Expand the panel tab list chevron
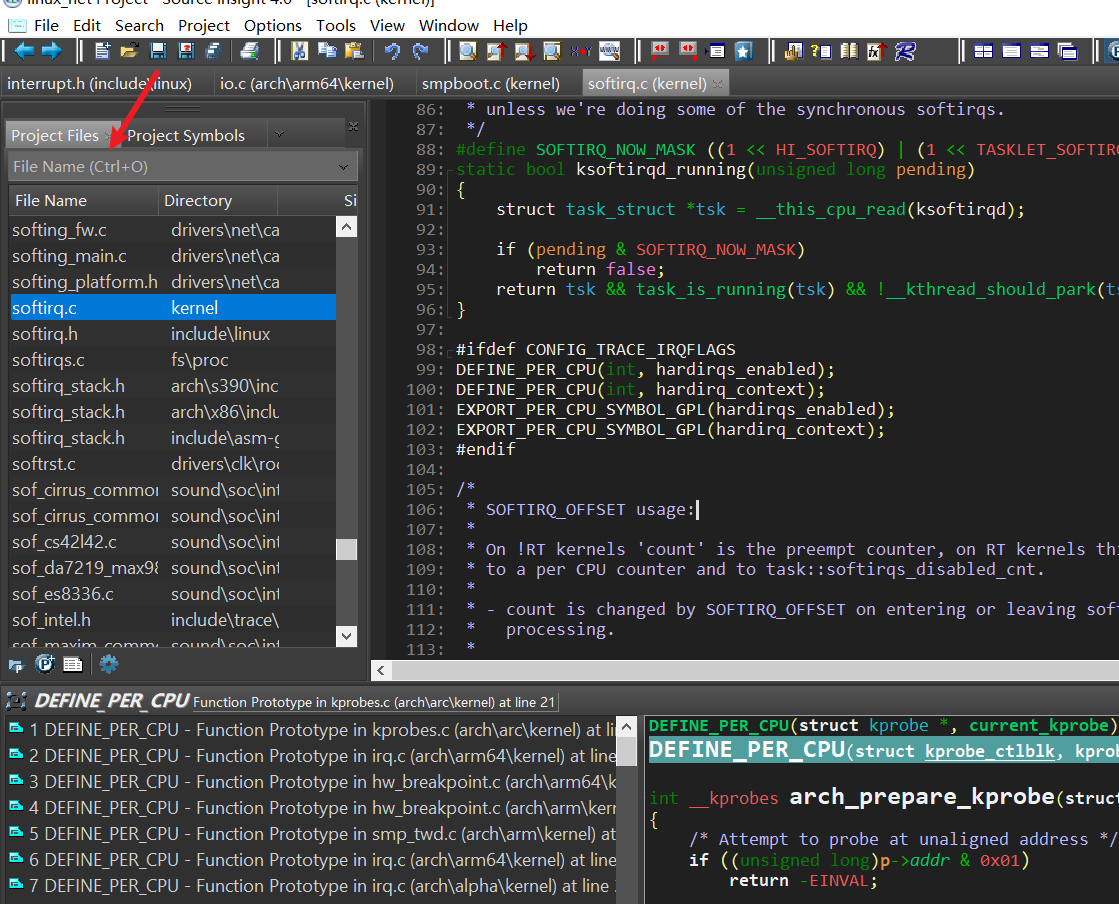The width and height of the screenshot is (1119, 904). coord(278,134)
